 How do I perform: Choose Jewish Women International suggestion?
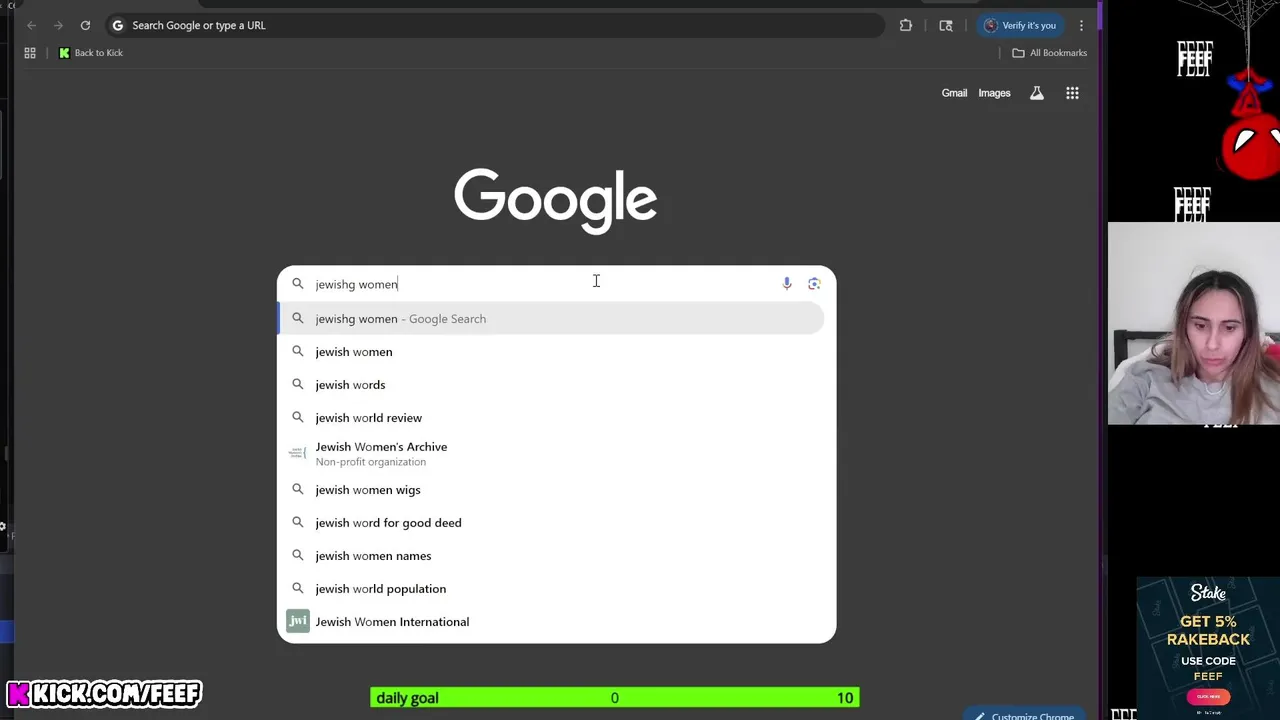(550, 622)
